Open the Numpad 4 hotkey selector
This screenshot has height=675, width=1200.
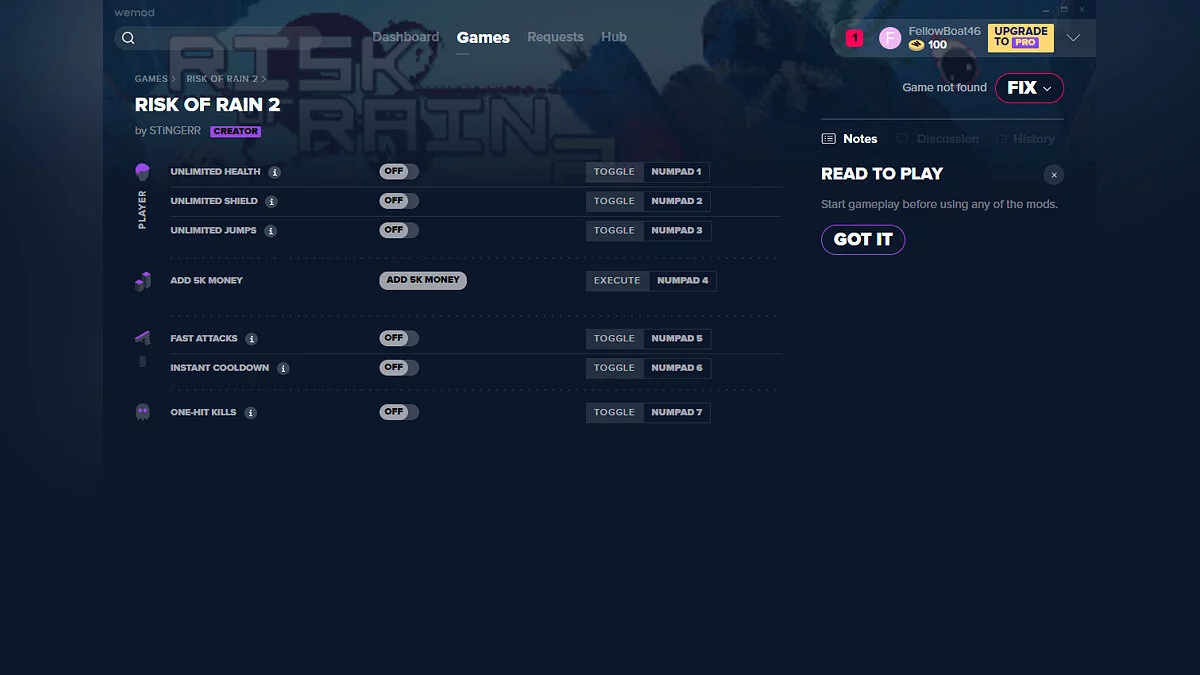tap(682, 281)
